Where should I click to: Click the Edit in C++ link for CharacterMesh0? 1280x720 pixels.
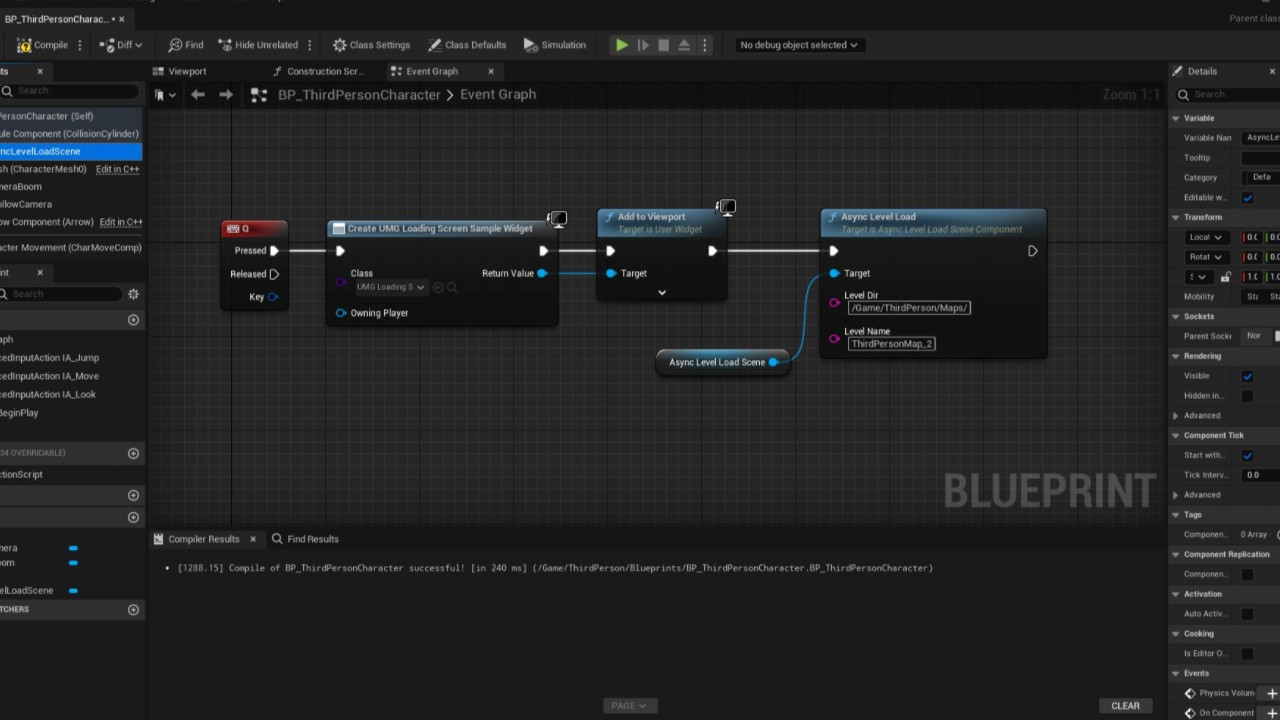click(117, 169)
